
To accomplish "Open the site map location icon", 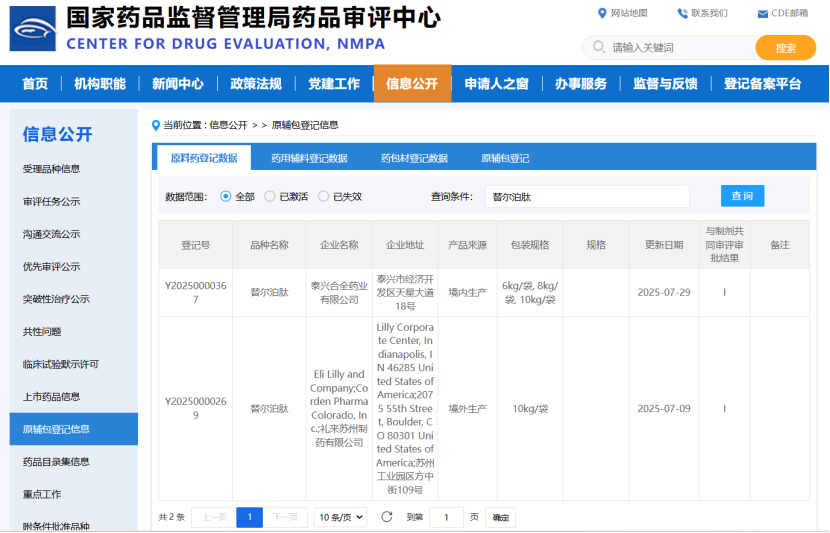I will pyautogui.click(x=602, y=13).
